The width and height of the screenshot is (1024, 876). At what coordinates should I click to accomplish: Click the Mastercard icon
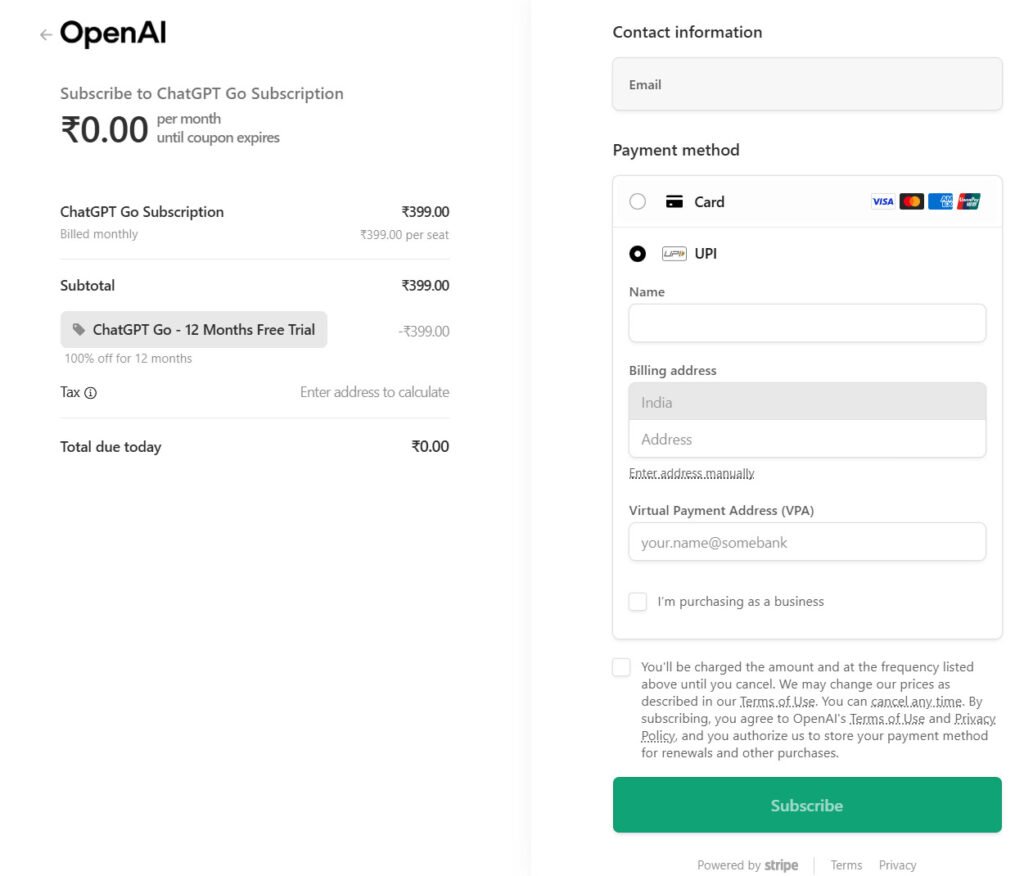coord(911,202)
